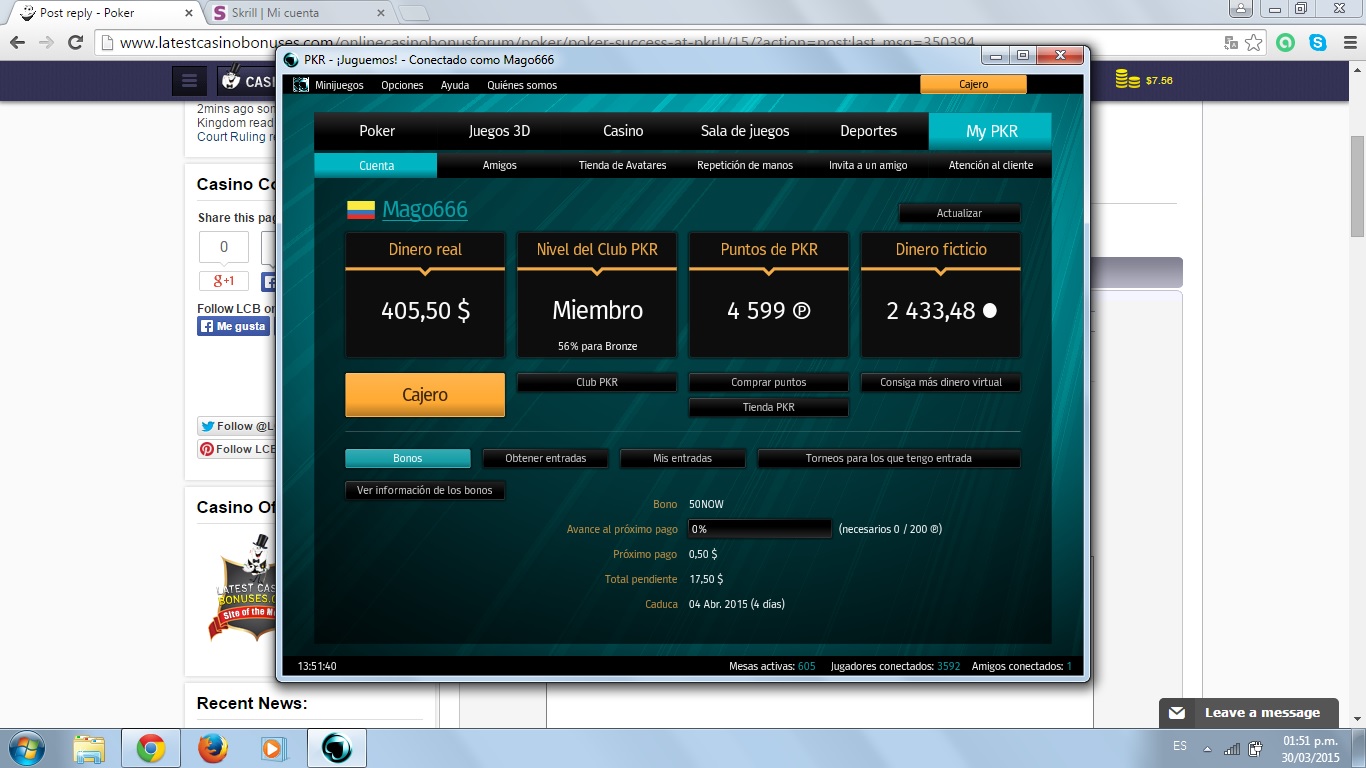Switch to the Casino tab
1366x768 pixels.
(623, 131)
